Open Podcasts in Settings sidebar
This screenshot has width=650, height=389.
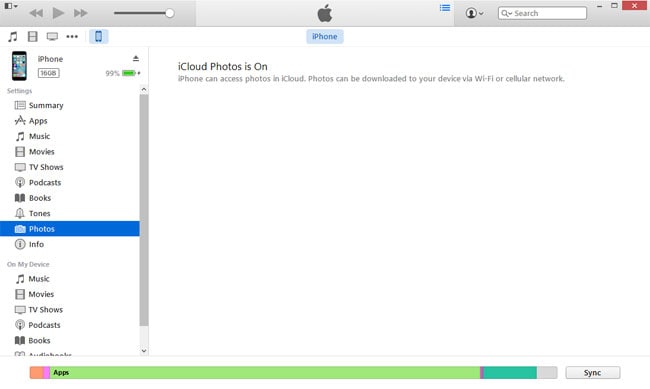[70, 182]
